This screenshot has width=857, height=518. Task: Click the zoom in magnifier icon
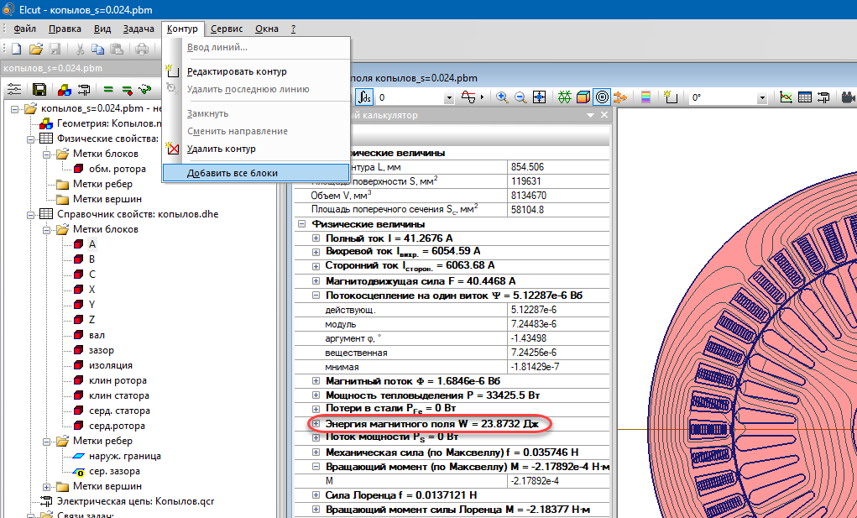[x=502, y=98]
